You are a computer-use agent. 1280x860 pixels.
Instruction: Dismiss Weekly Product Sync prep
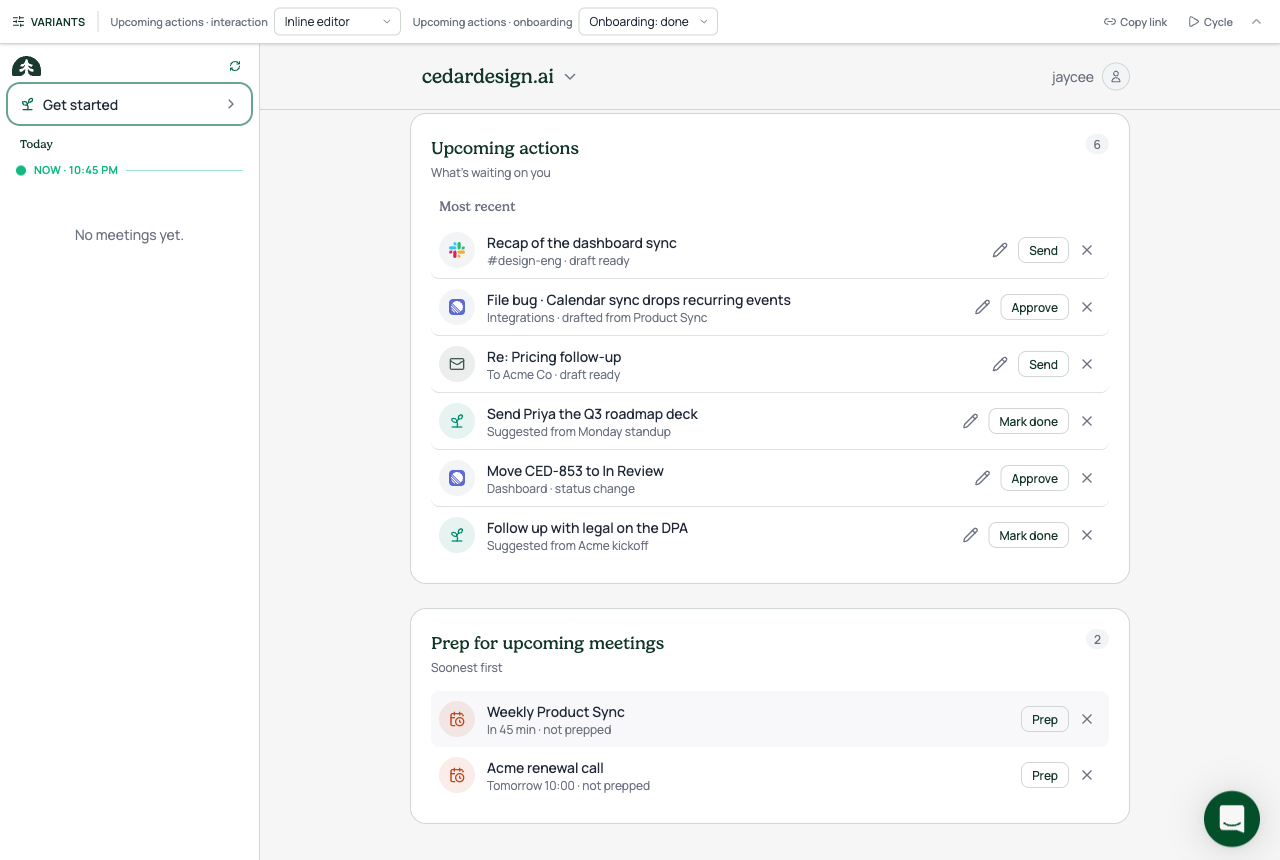[x=1087, y=719]
